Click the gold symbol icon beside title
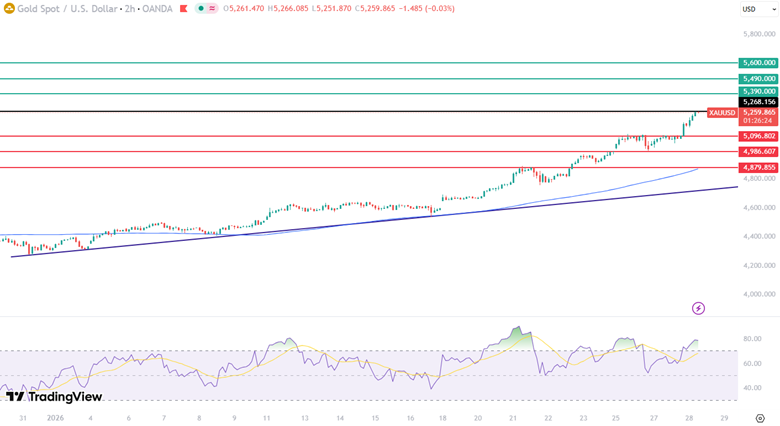The width and height of the screenshot is (780, 426). 8,9
